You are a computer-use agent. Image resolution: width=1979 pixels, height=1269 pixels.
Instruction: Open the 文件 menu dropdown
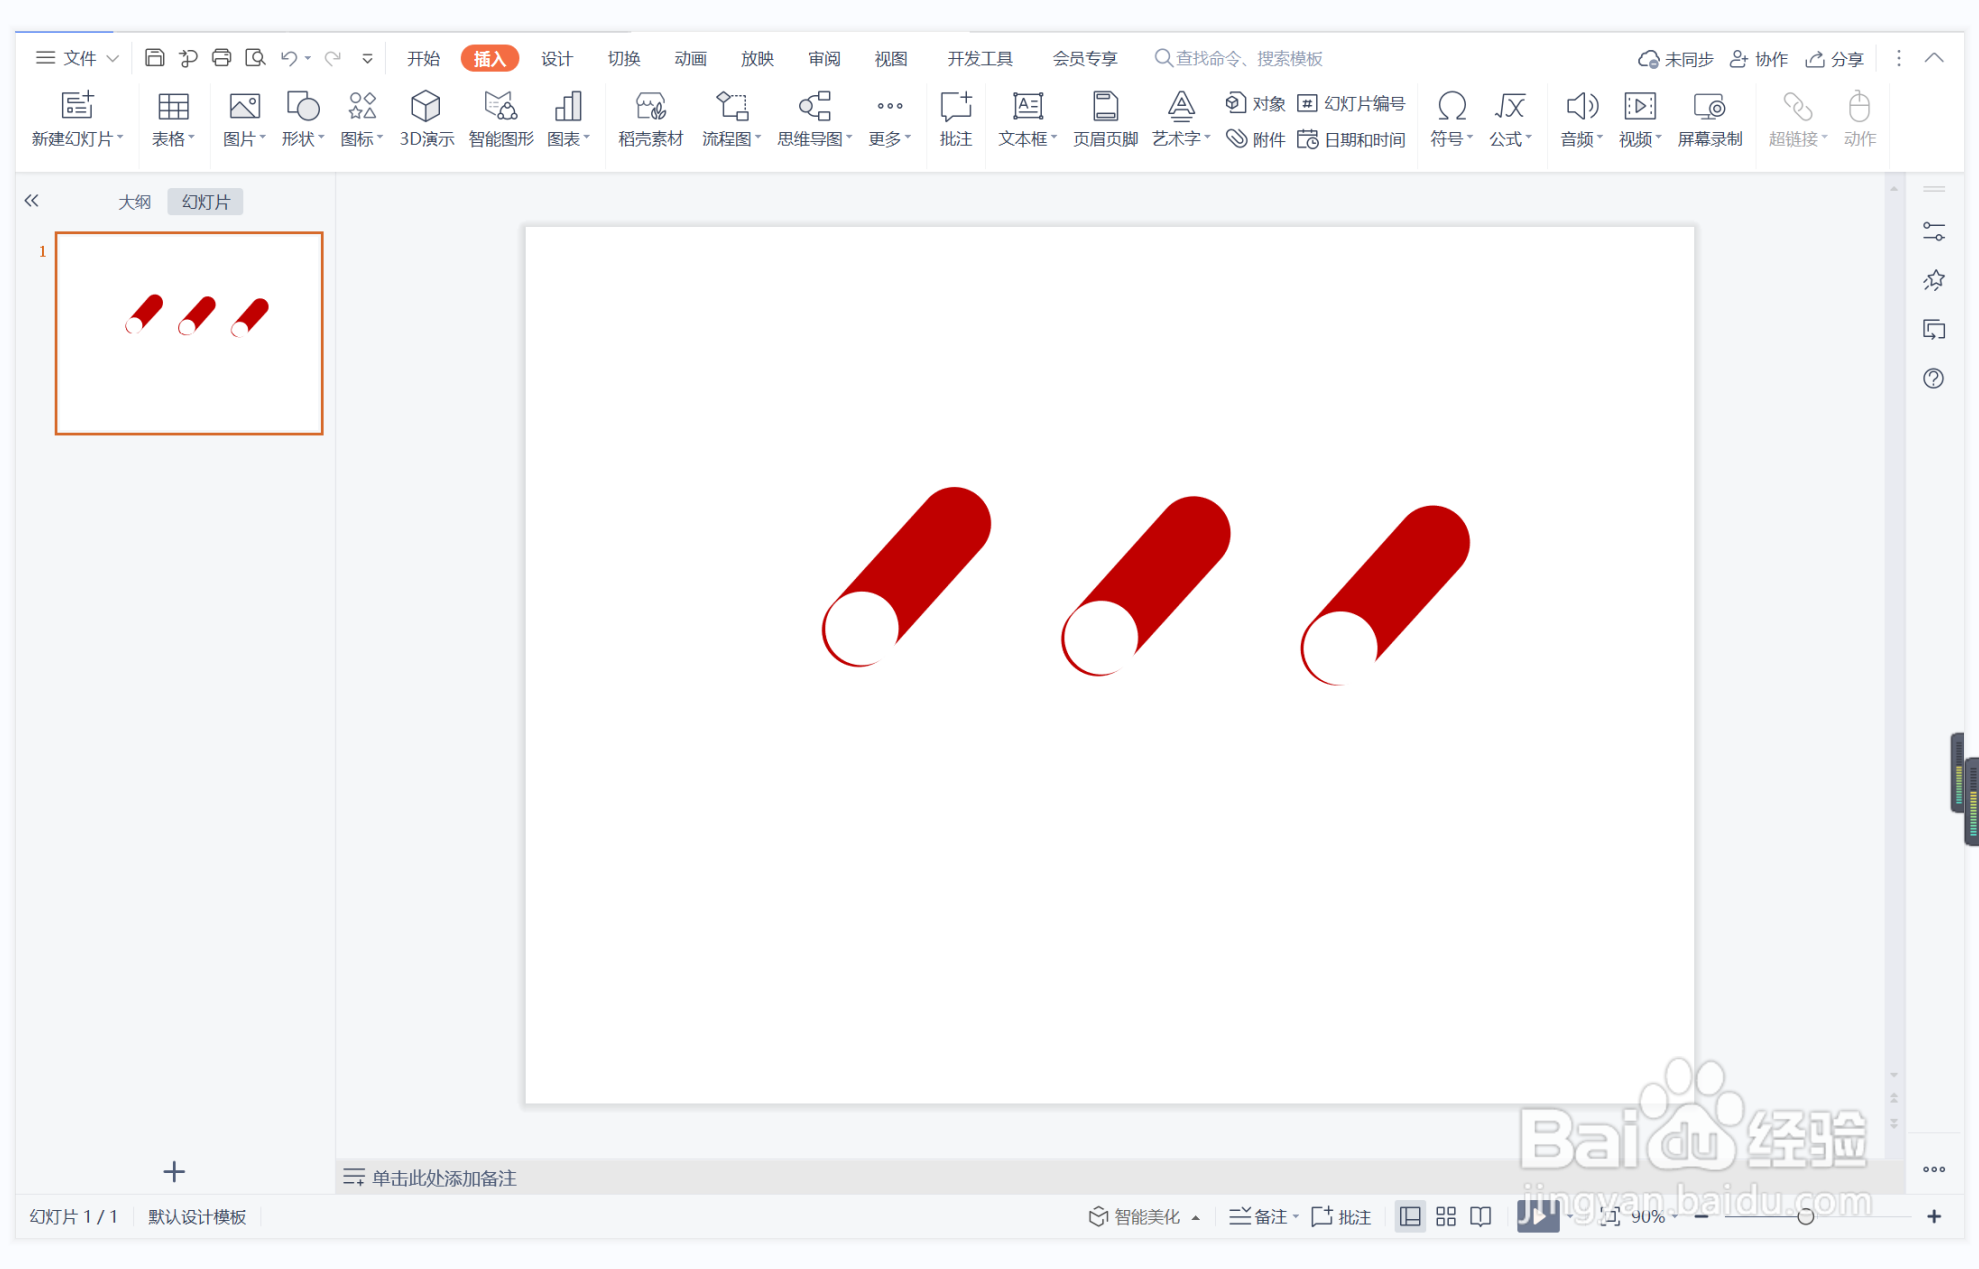[78, 58]
